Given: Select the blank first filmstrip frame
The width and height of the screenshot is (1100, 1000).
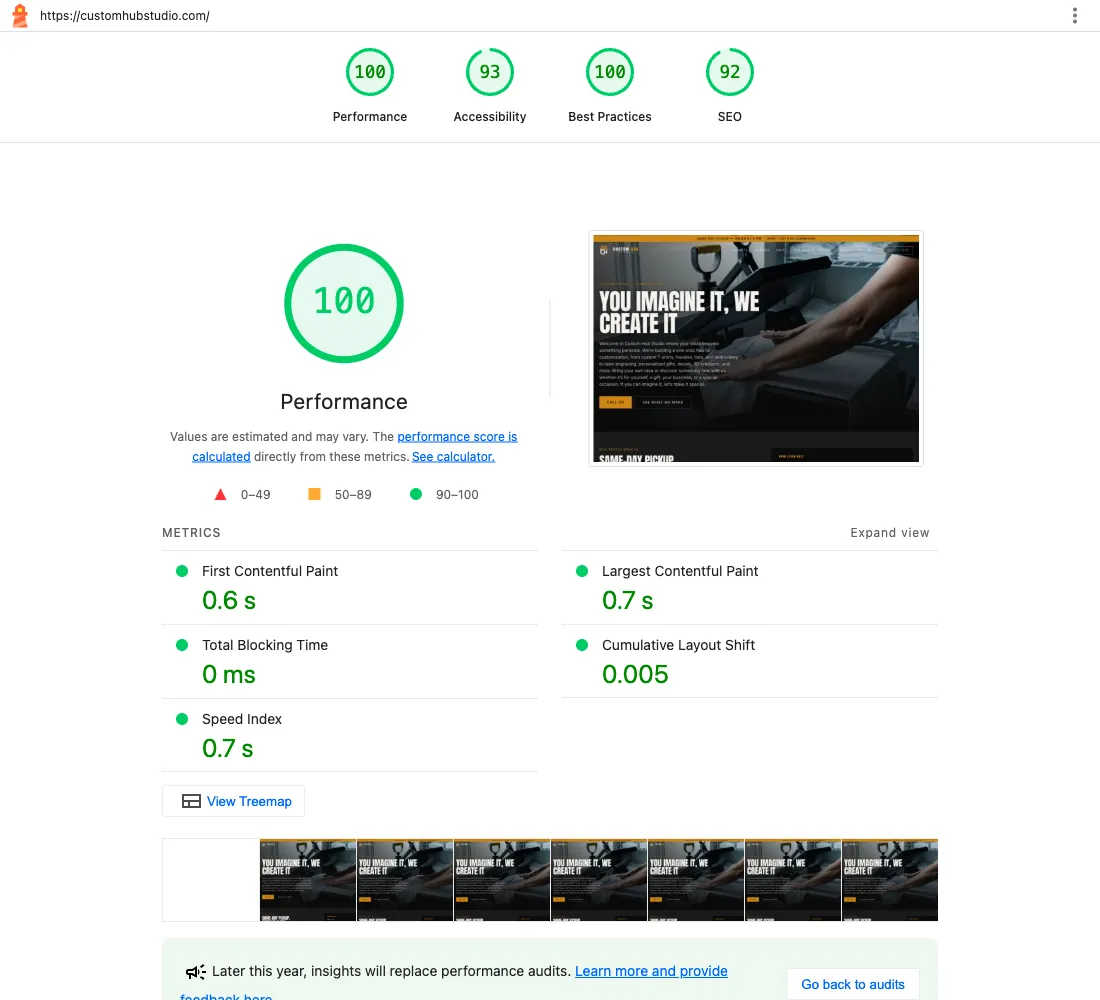Looking at the screenshot, I should pyautogui.click(x=211, y=880).
